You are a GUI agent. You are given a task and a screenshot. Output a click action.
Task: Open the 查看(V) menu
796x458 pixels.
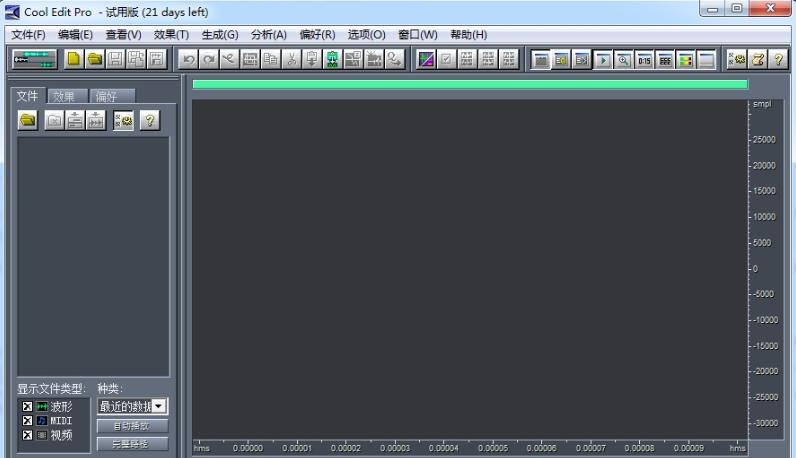(123, 35)
